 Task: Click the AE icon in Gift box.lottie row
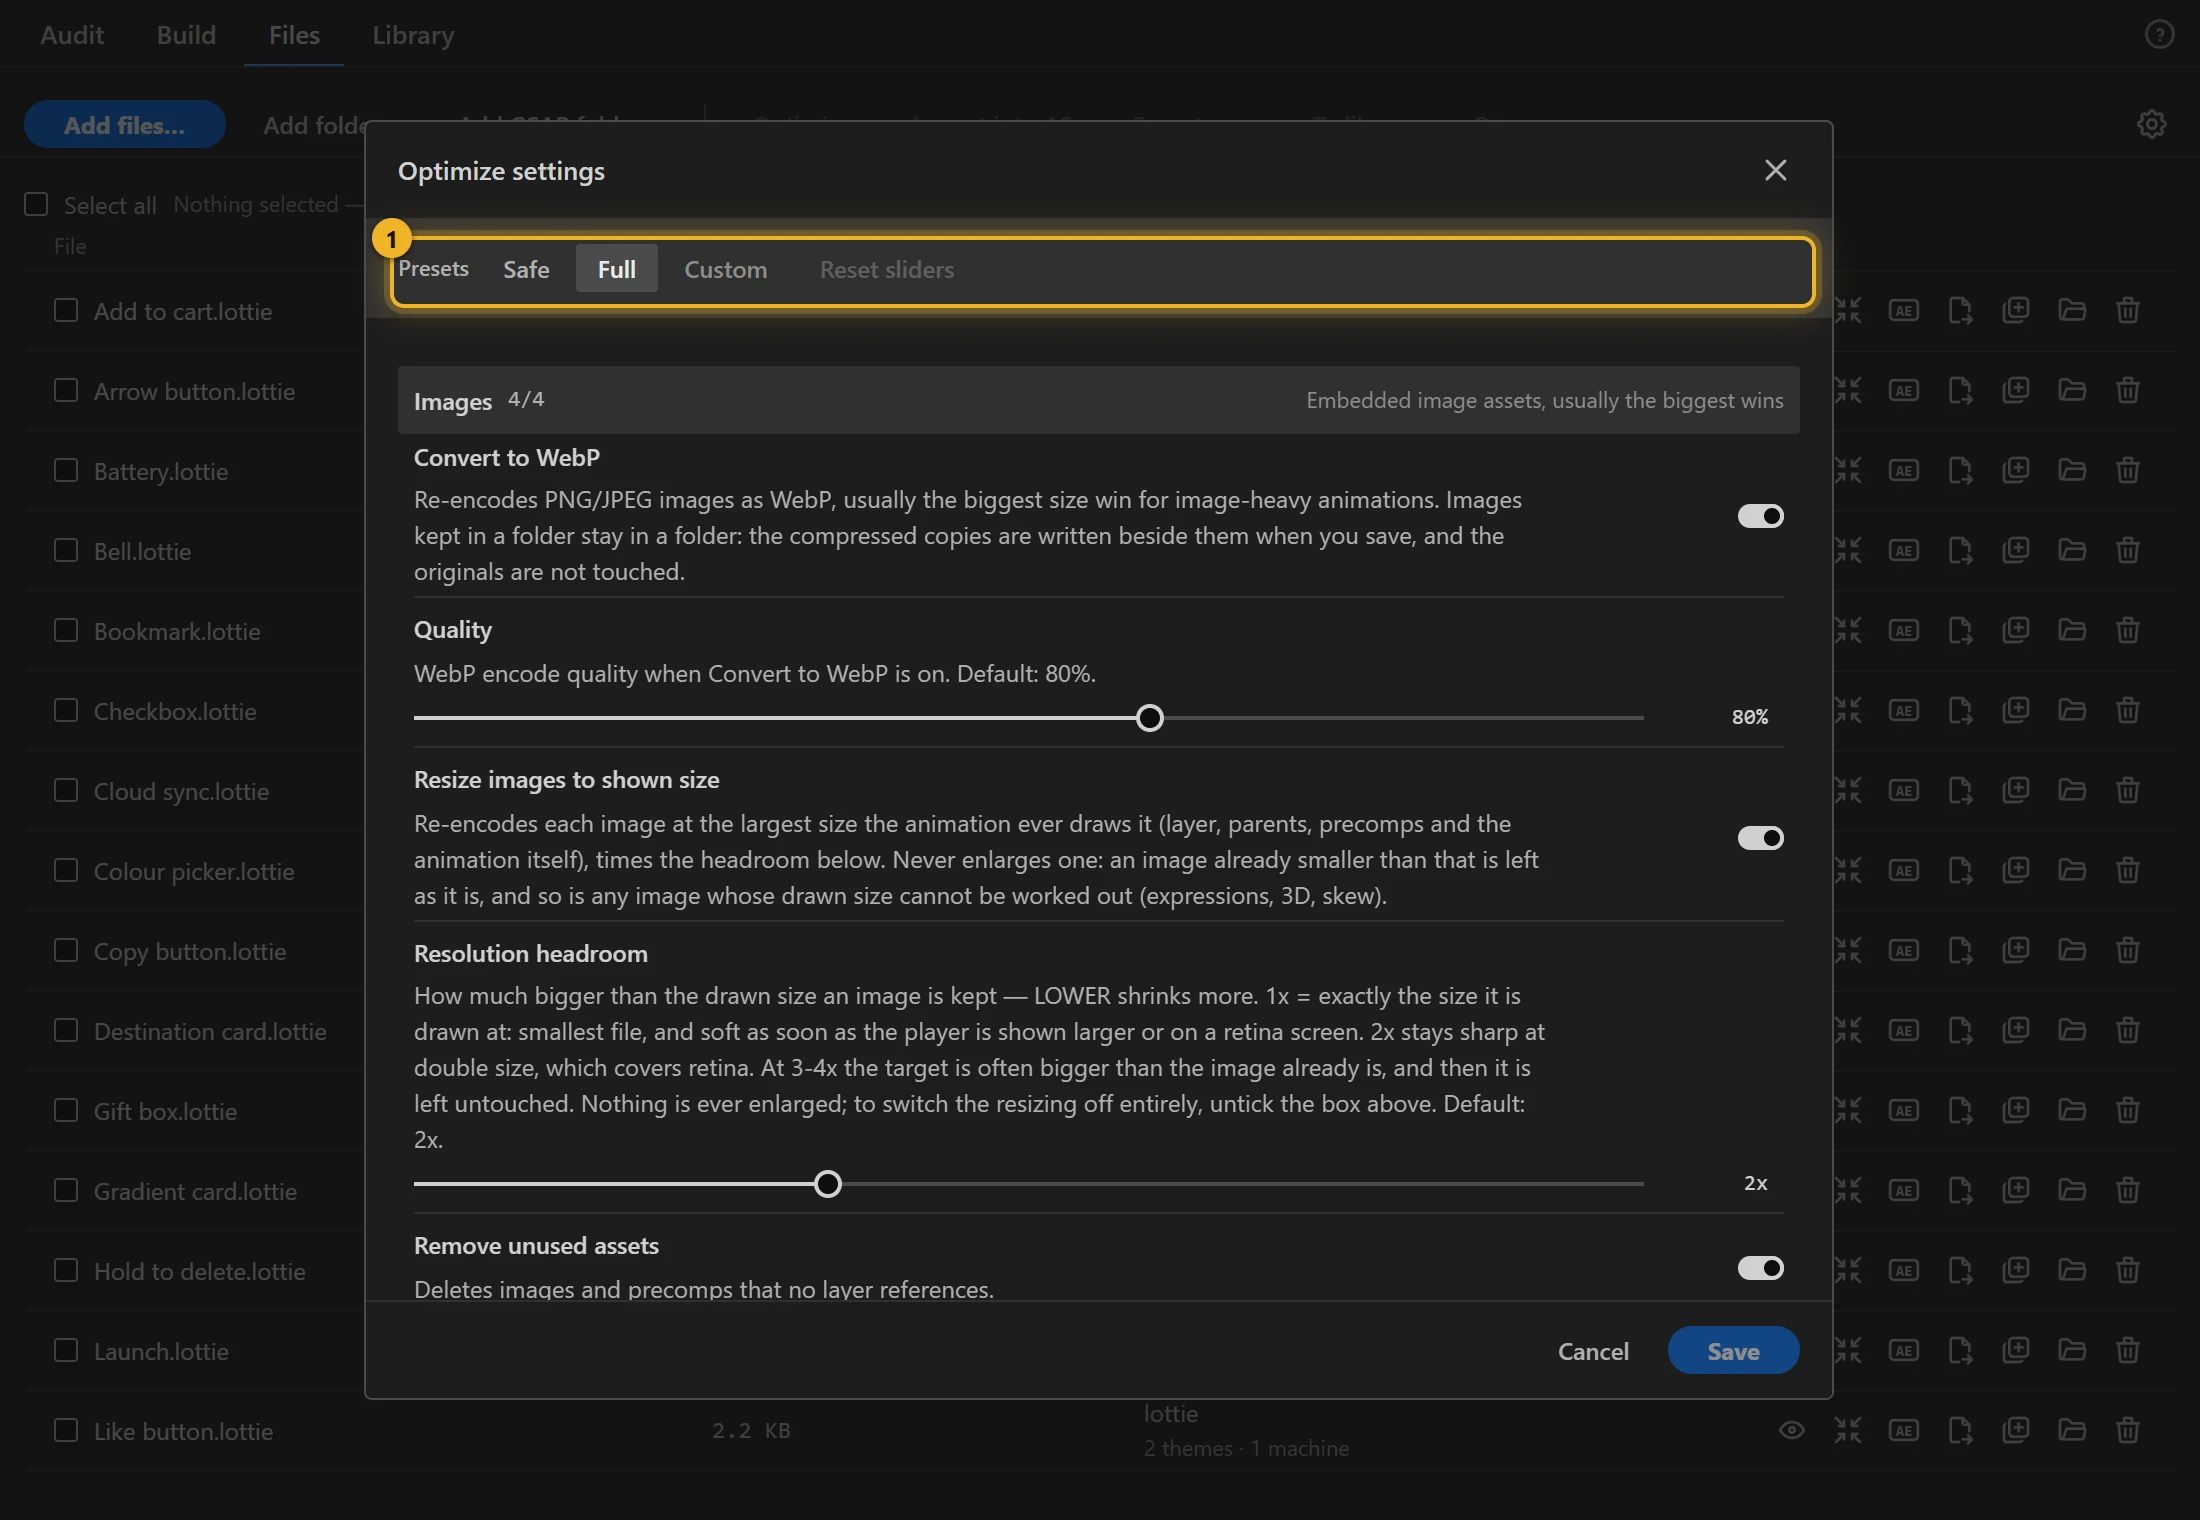[1904, 1110]
